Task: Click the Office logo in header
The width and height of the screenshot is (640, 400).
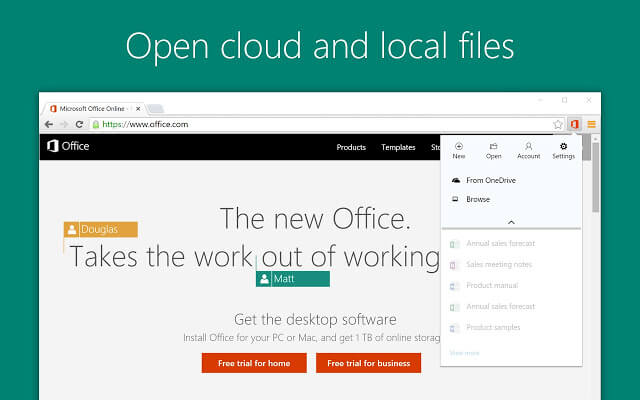Action: pyautogui.click(x=68, y=146)
